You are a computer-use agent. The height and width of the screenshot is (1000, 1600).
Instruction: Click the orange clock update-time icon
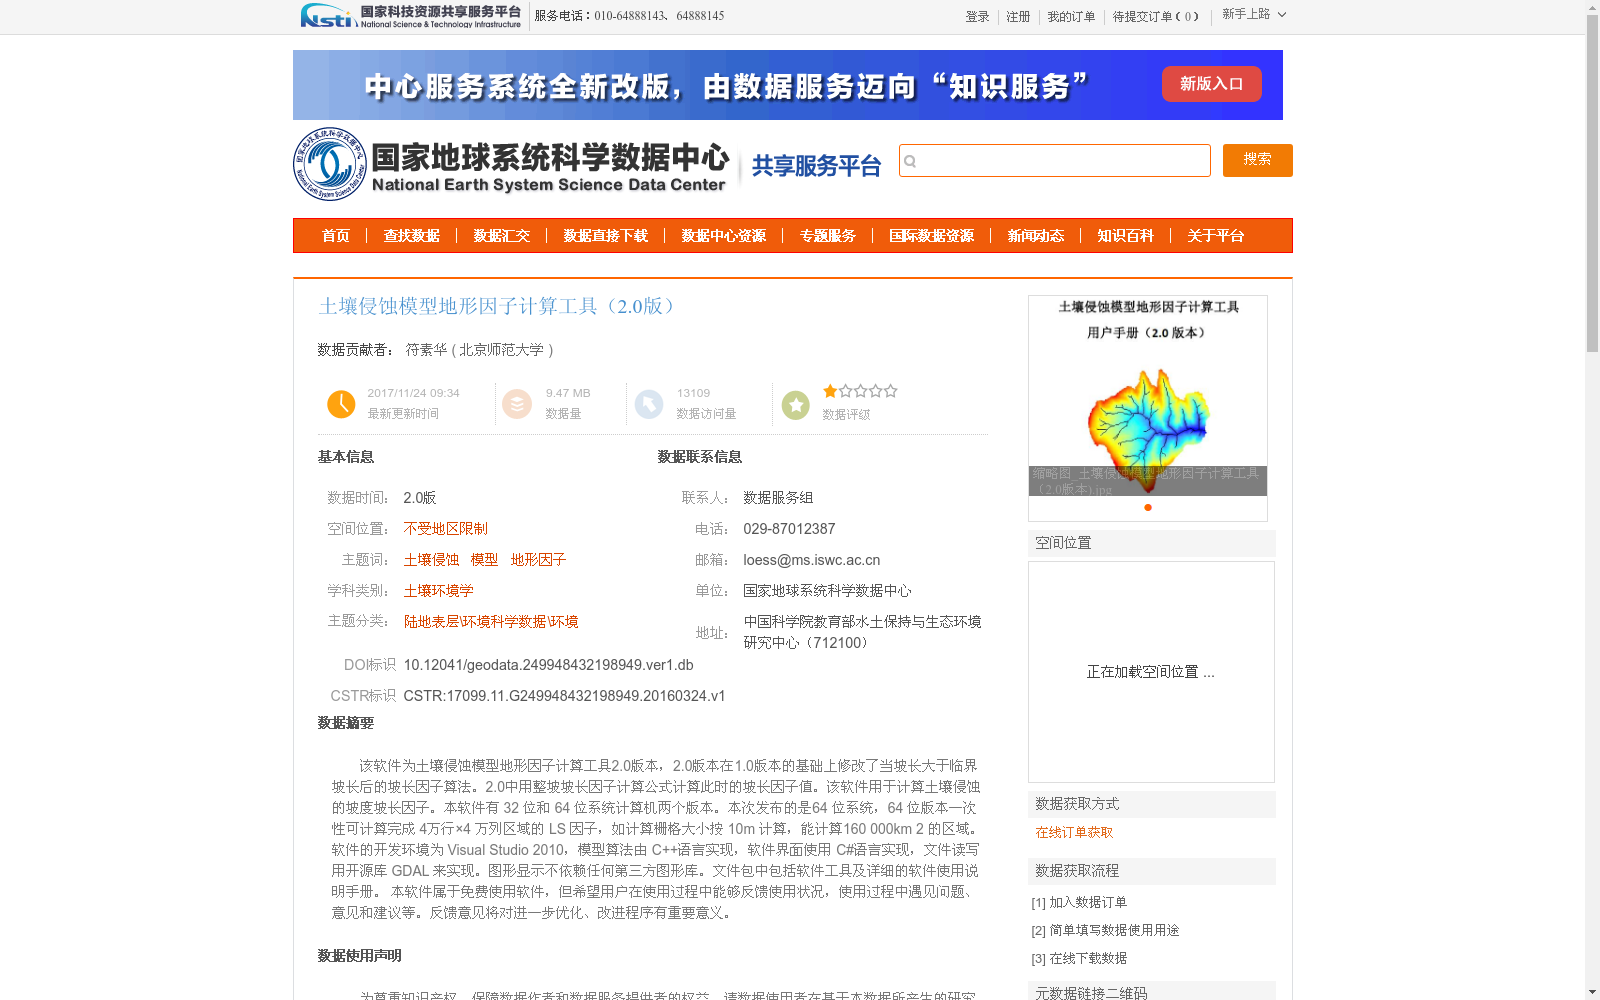click(x=341, y=404)
